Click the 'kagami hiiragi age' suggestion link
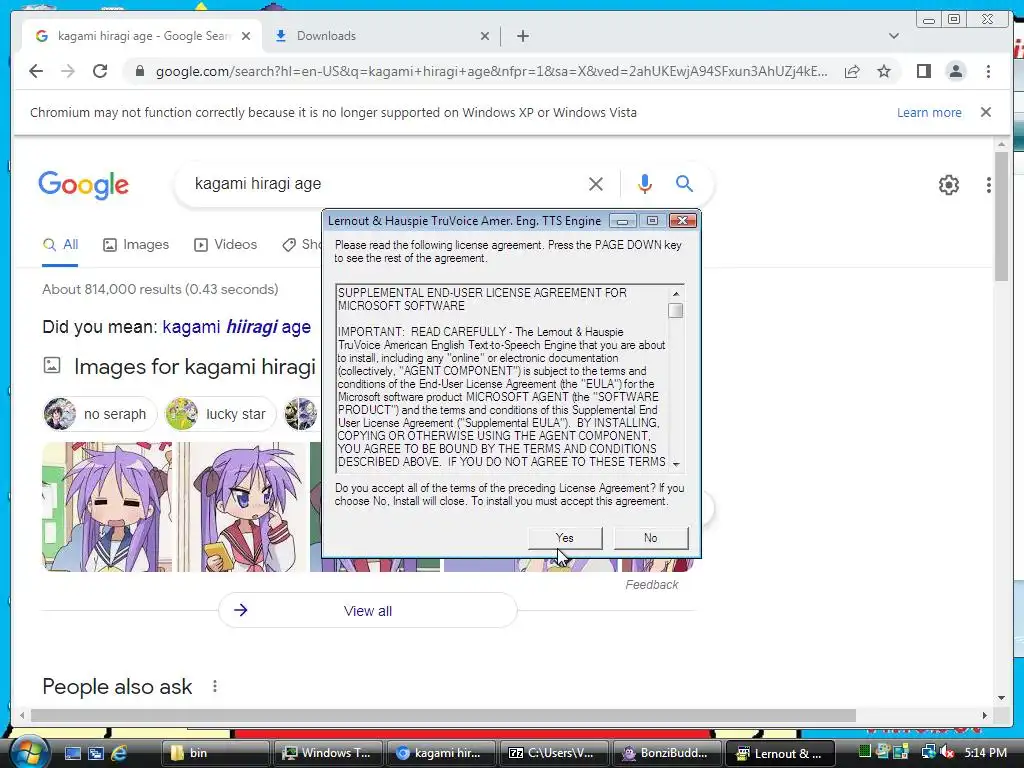1024x768 pixels. tap(236, 327)
